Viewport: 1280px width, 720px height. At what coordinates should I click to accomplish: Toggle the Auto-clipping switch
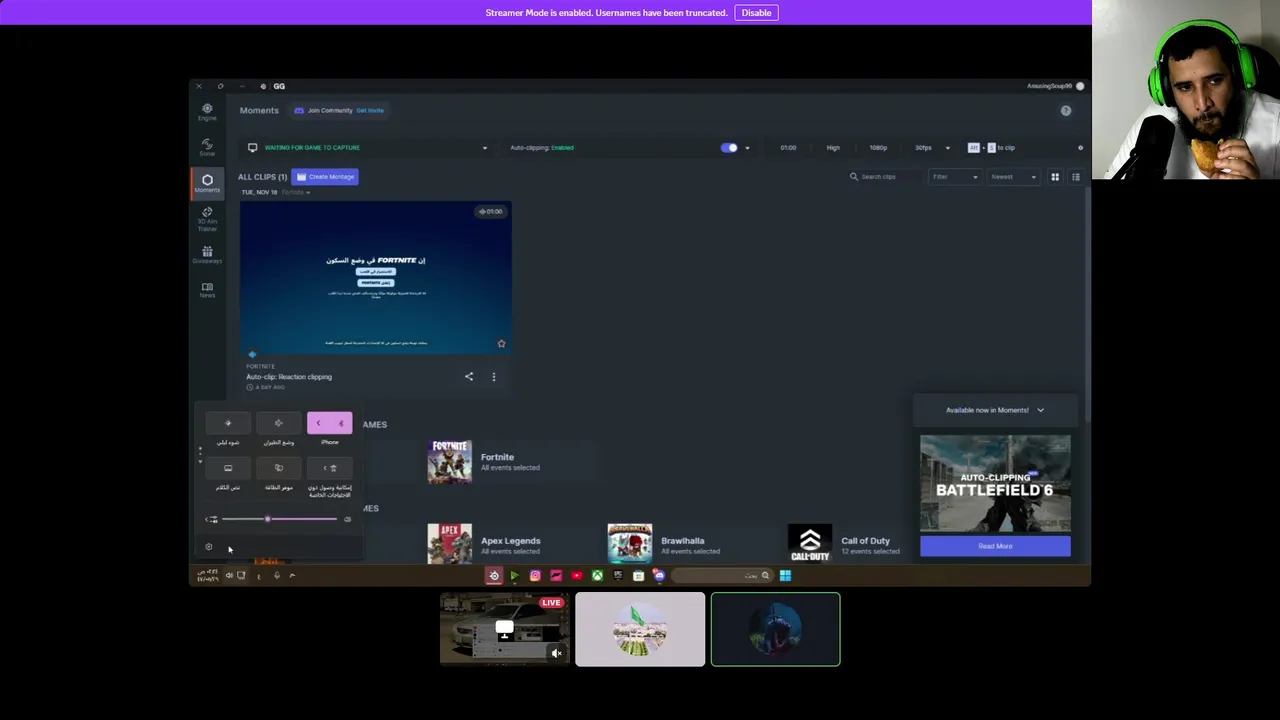(x=729, y=148)
